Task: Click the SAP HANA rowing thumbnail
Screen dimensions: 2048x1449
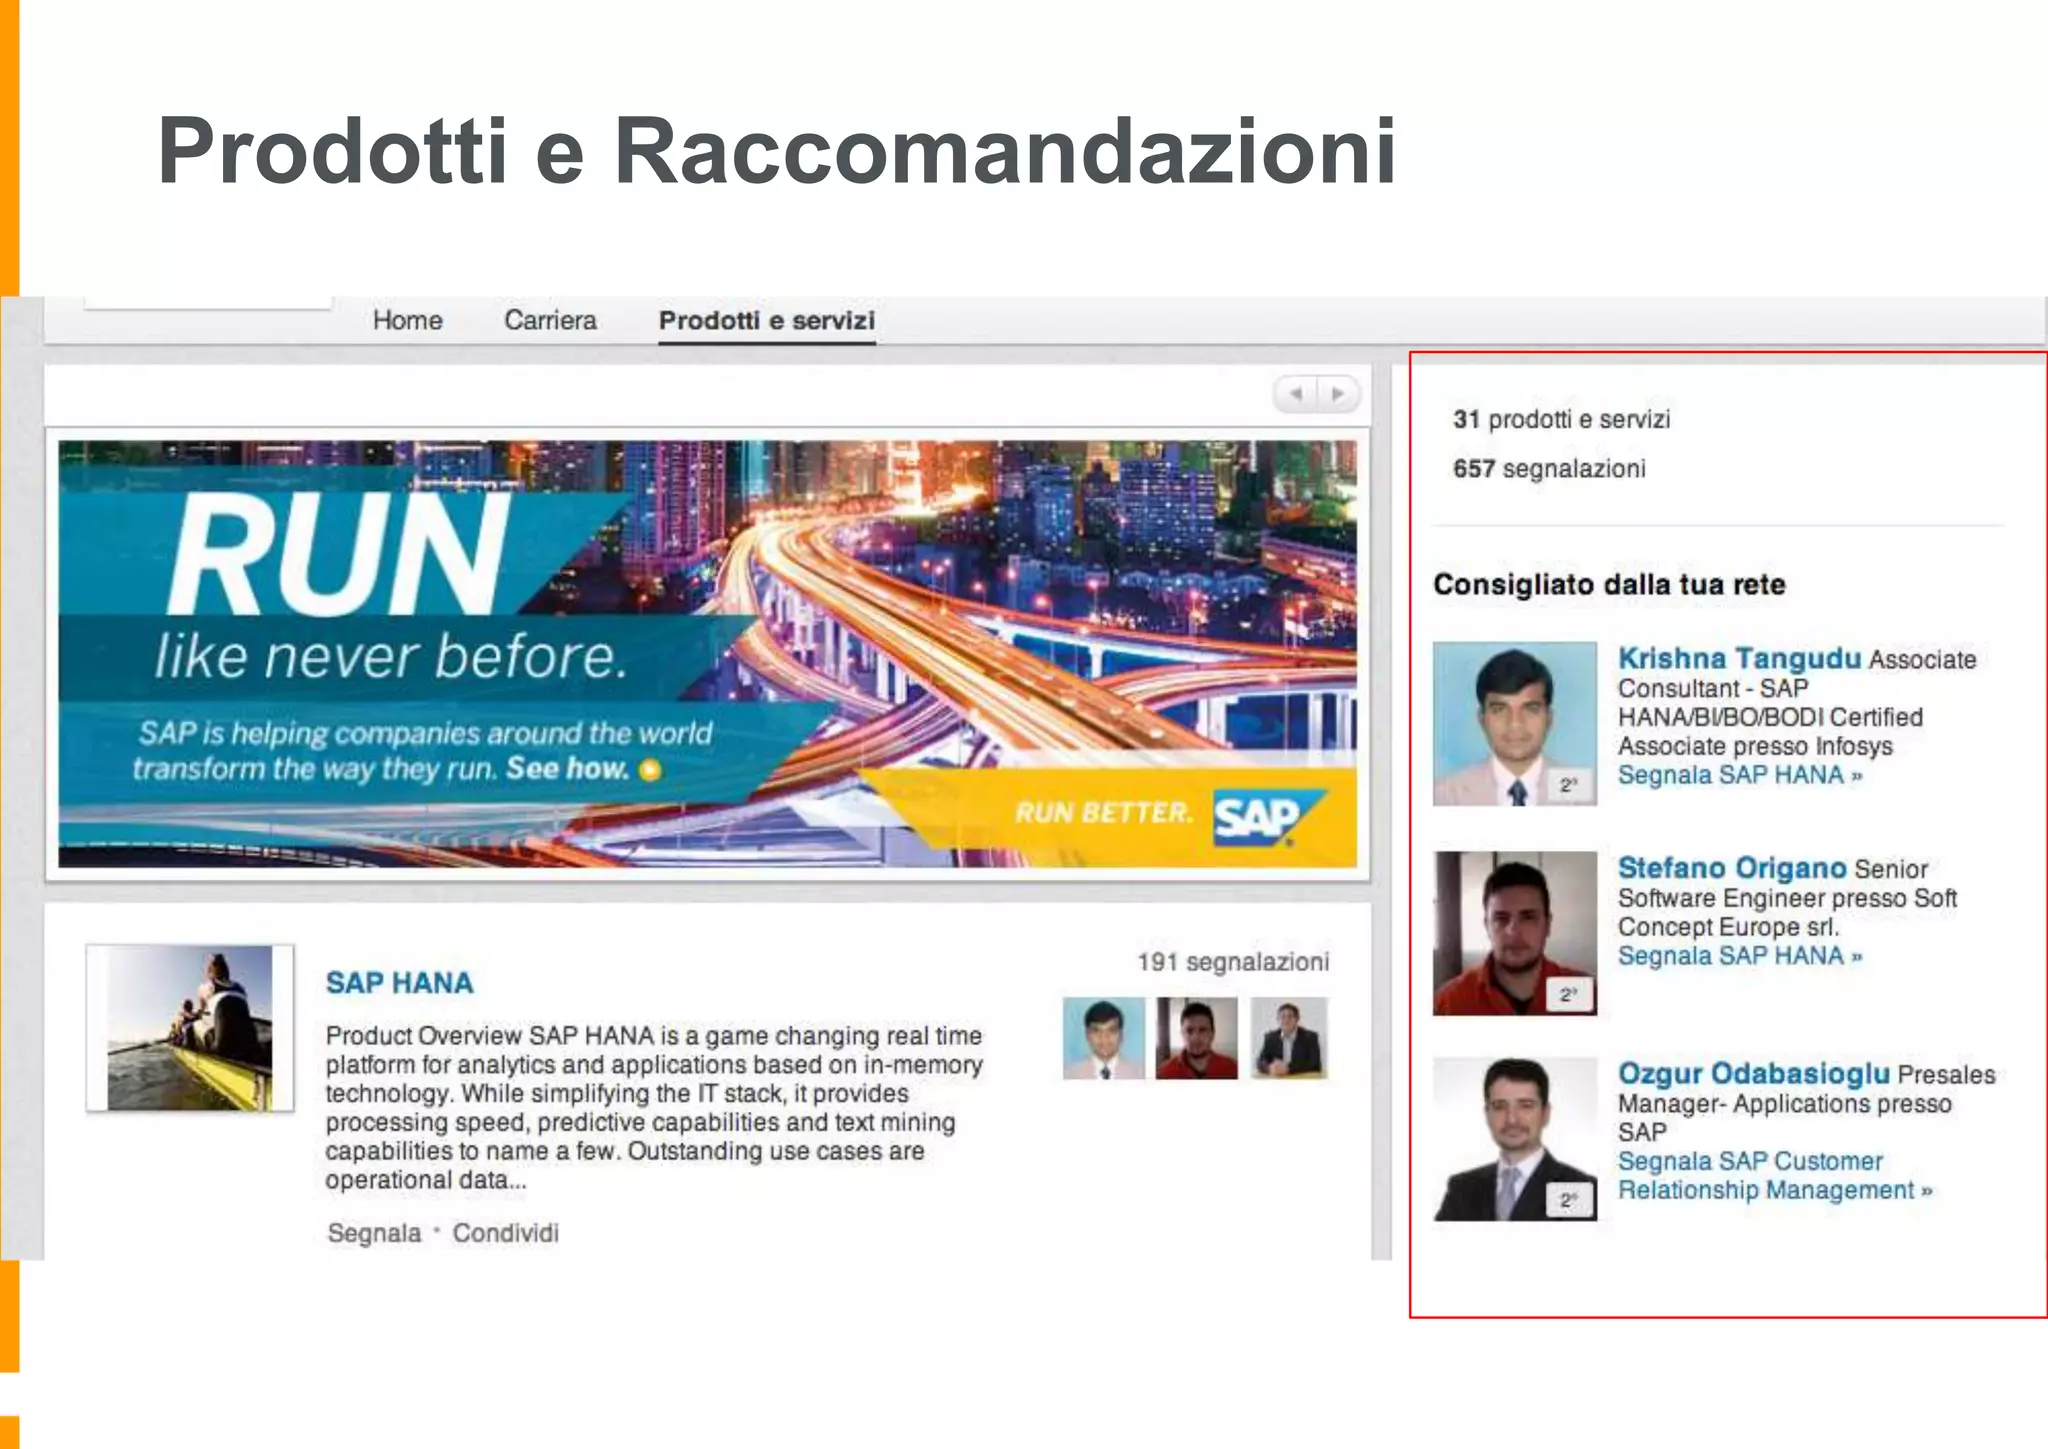Action: 190,1028
